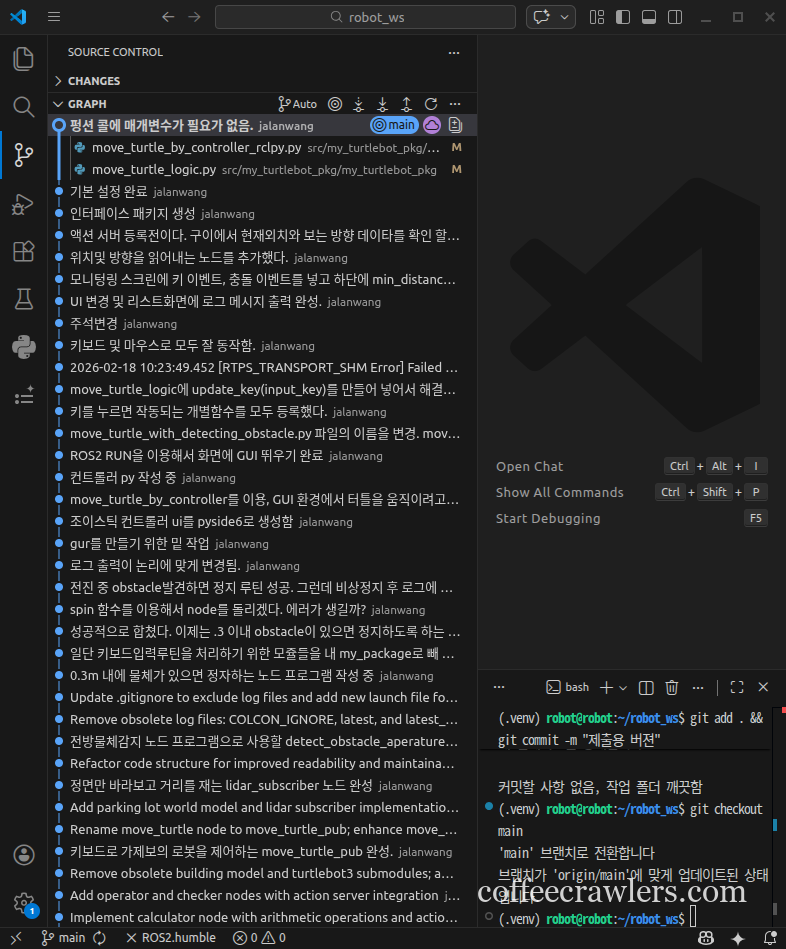Viewport: 786px width, 949px height.
Task: Open the Python panel in activity bar
Action: (23, 347)
